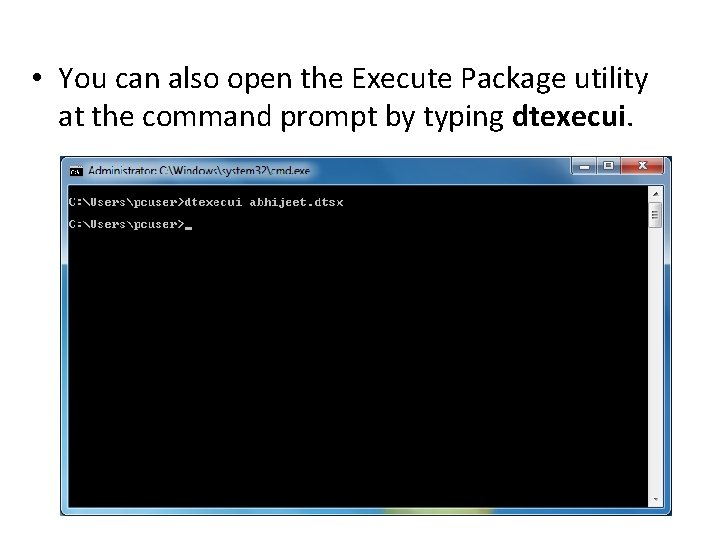Click the typed dtexecui command in console
Image resolution: width=720 pixels, height=540 pixels.
point(213,202)
